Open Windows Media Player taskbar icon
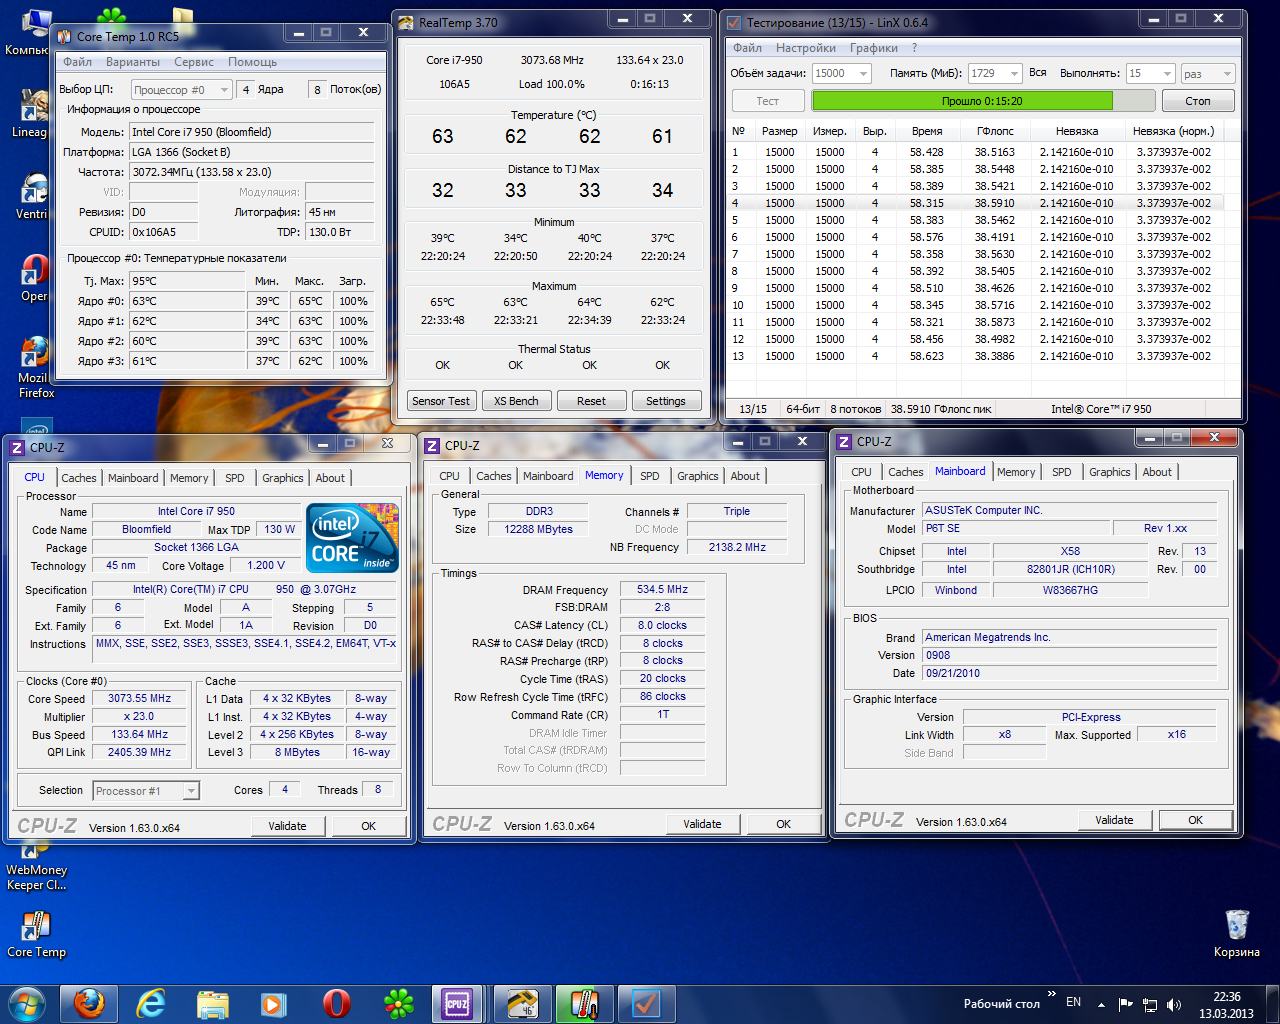The width and height of the screenshot is (1280, 1024). click(x=273, y=1003)
